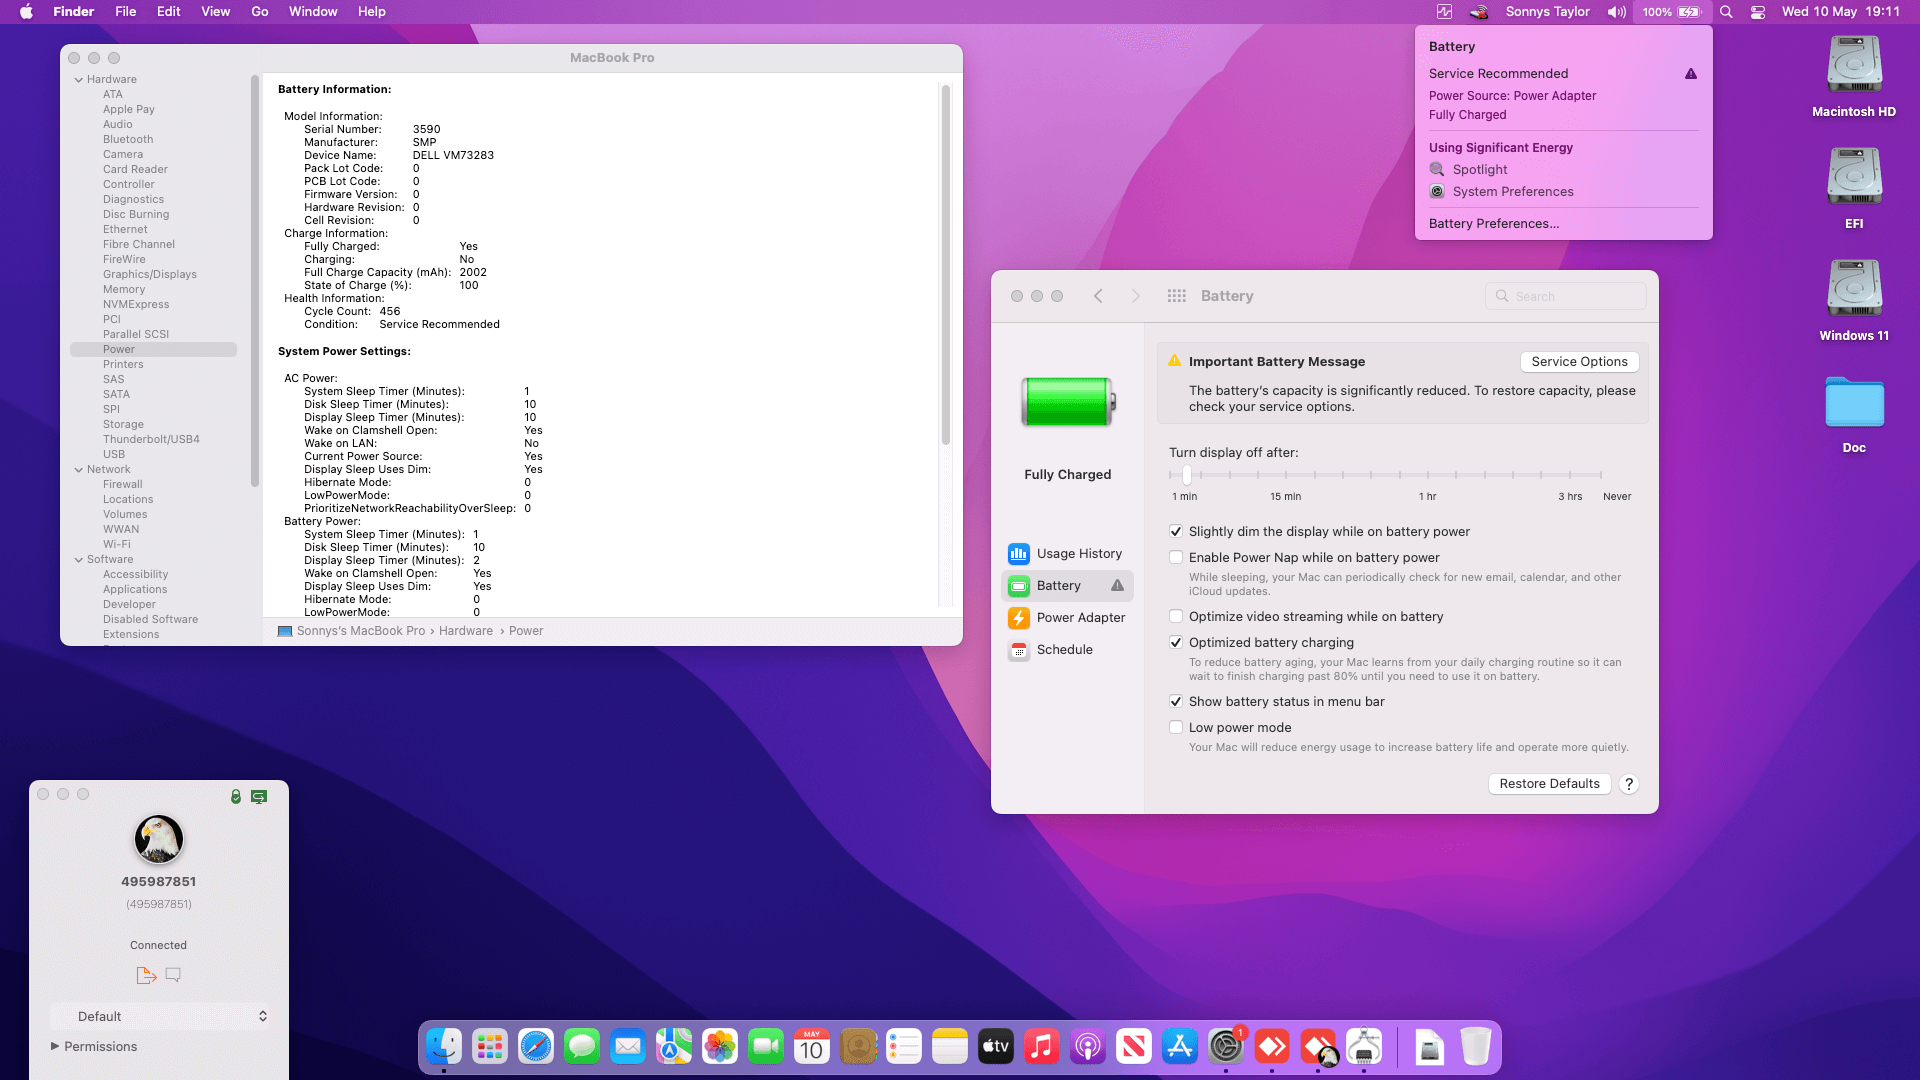Open the Default dropdown in remote panel
1920x1080 pixels.
point(160,1016)
